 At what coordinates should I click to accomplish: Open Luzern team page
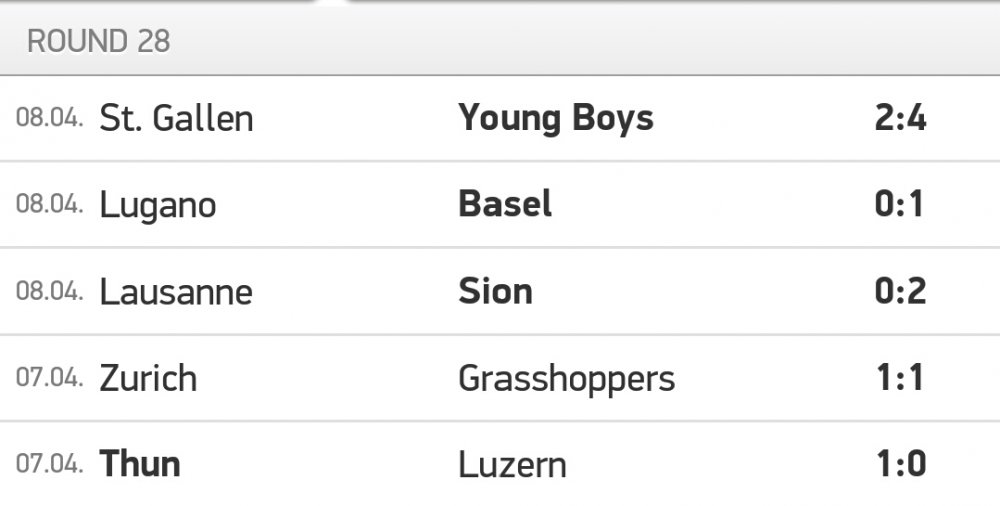[x=513, y=465]
